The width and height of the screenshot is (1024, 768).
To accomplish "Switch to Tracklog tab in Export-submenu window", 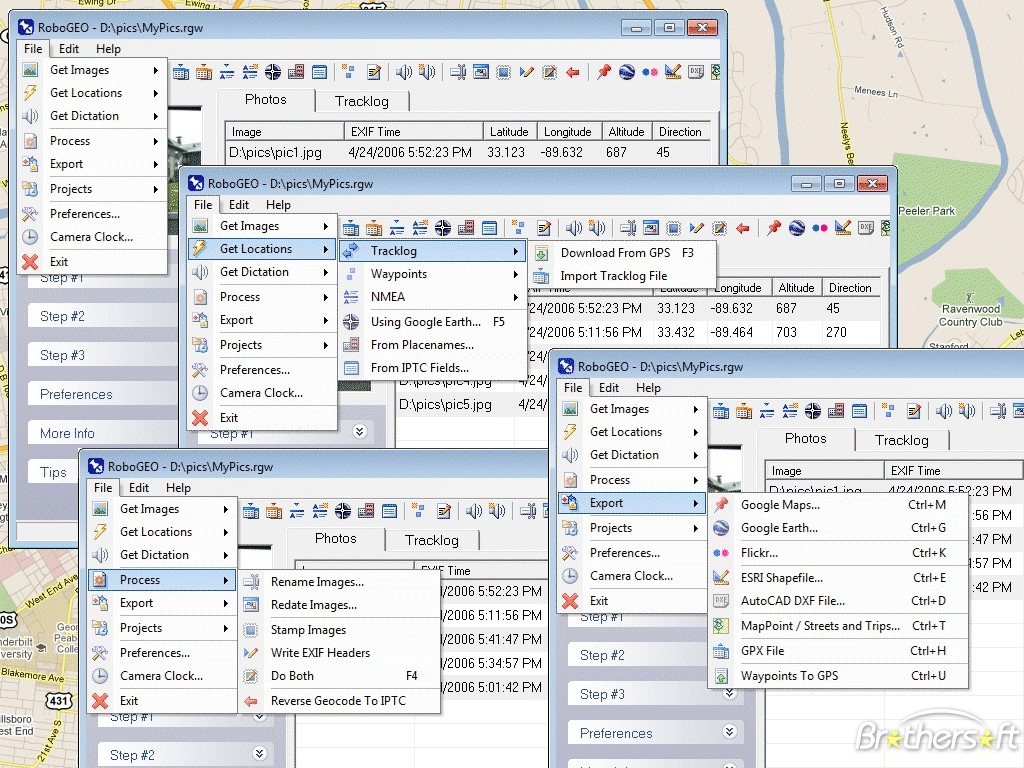I will point(902,440).
